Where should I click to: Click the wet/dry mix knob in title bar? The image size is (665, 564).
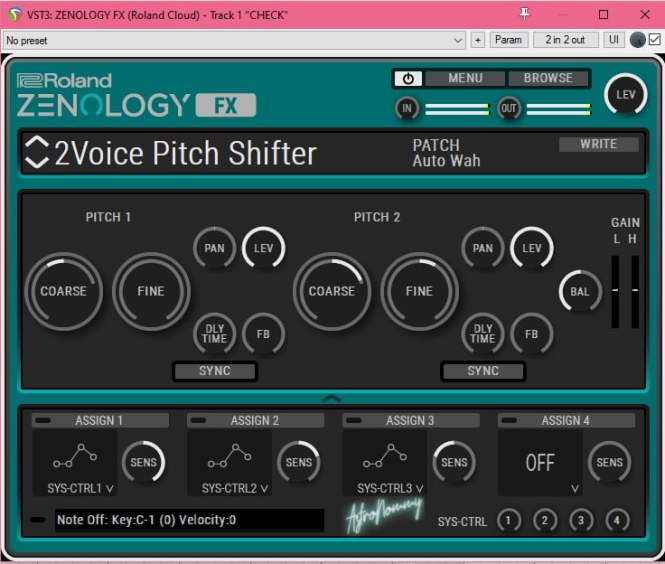637,40
